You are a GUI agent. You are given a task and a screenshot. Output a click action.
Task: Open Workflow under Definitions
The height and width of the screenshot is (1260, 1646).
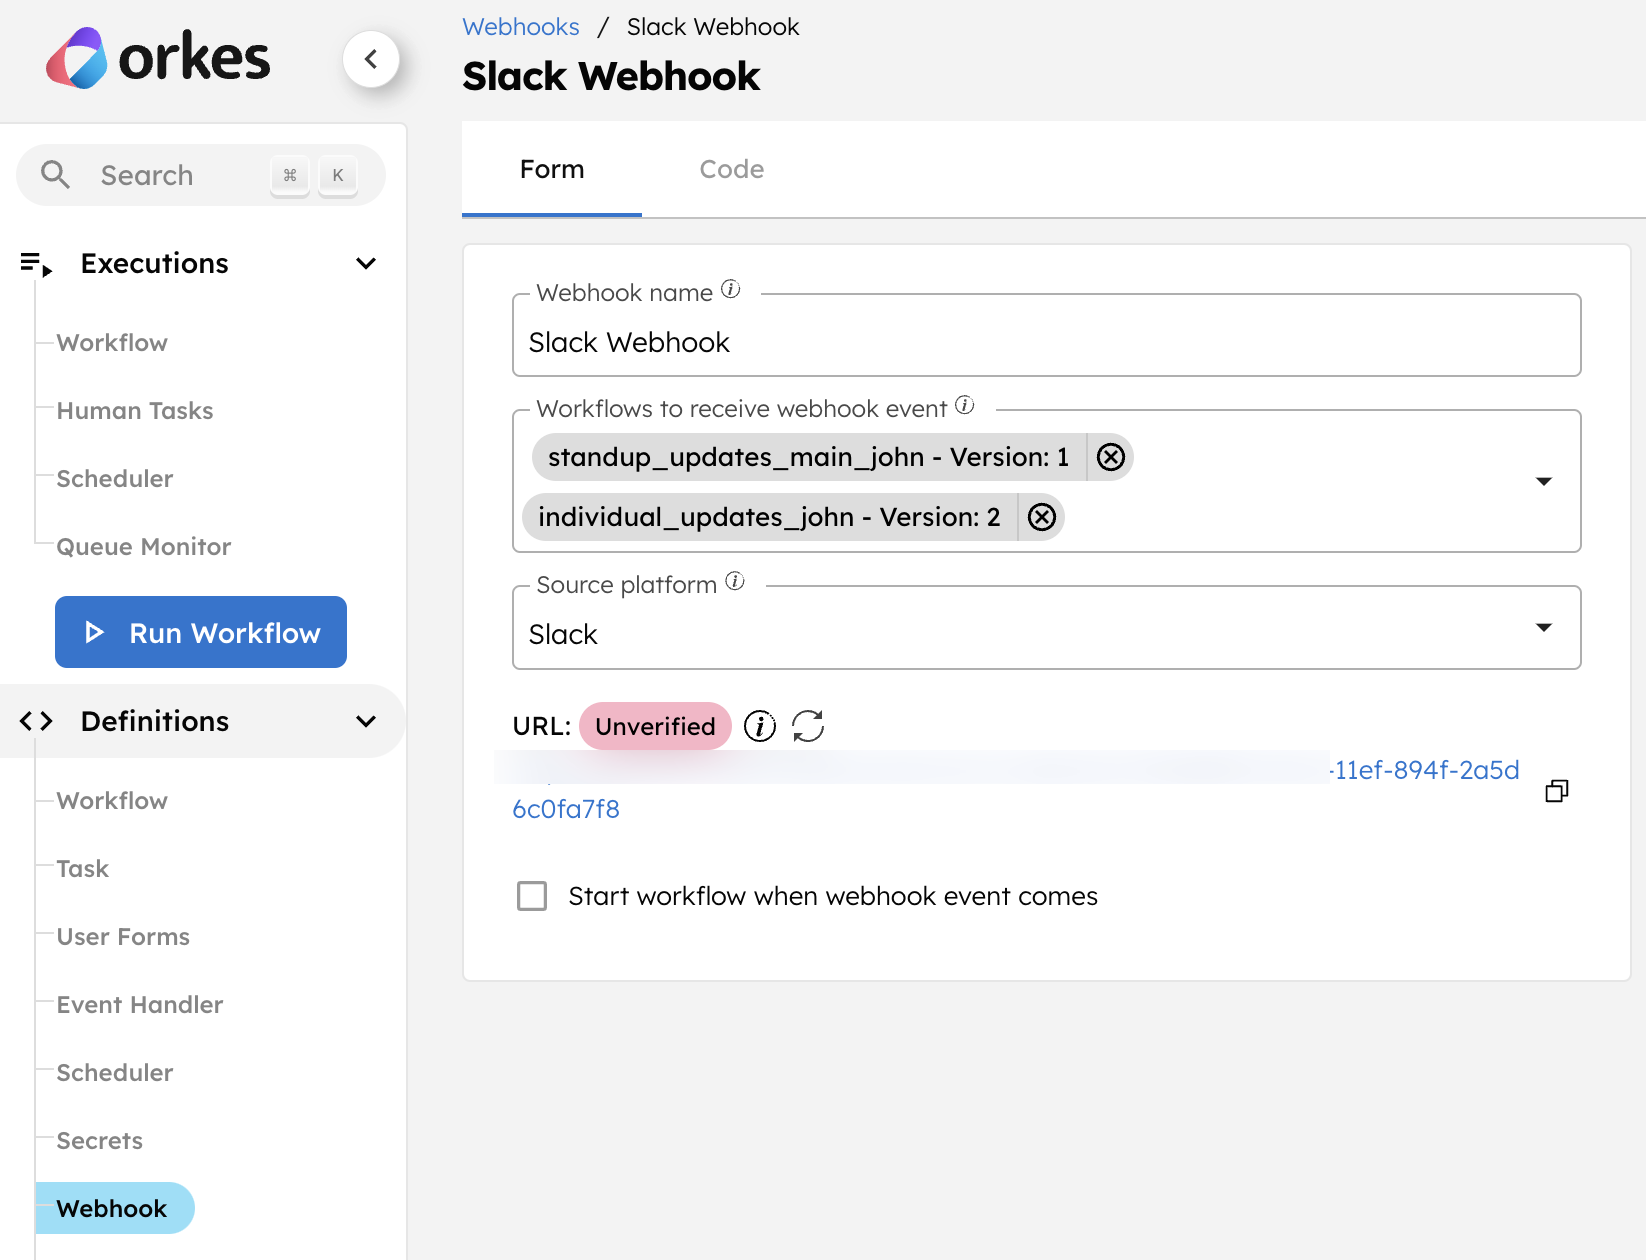point(112,801)
